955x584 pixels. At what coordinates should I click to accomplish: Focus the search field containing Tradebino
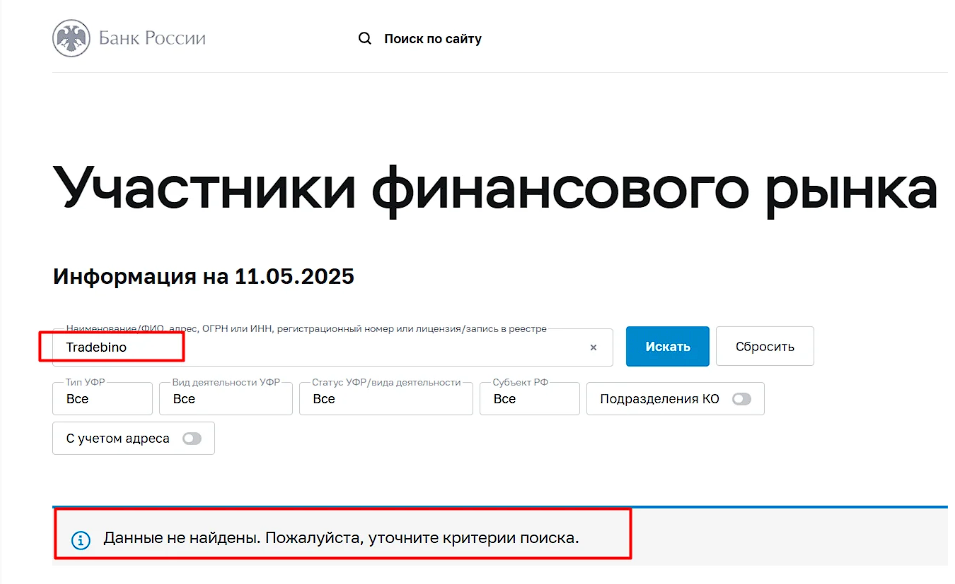tap(333, 347)
